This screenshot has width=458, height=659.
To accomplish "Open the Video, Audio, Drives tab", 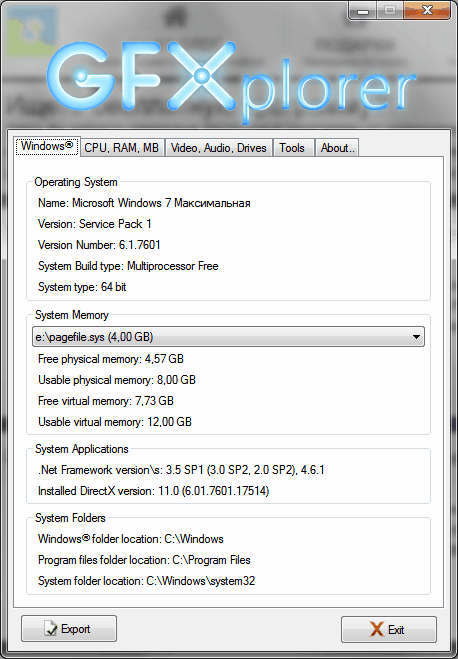I will (218, 148).
